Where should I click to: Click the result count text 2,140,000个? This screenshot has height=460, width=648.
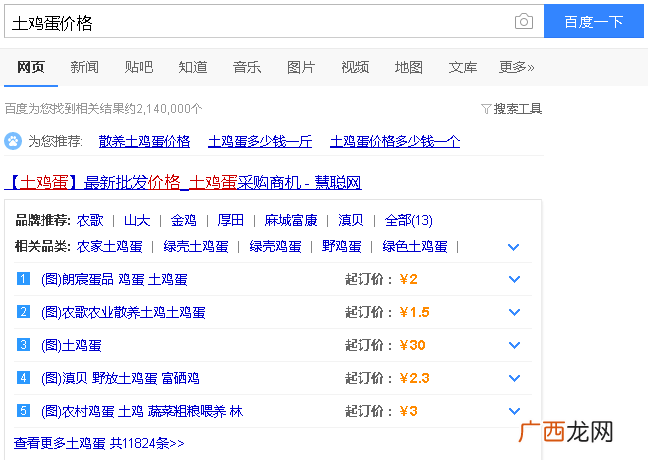tap(169, 109)
